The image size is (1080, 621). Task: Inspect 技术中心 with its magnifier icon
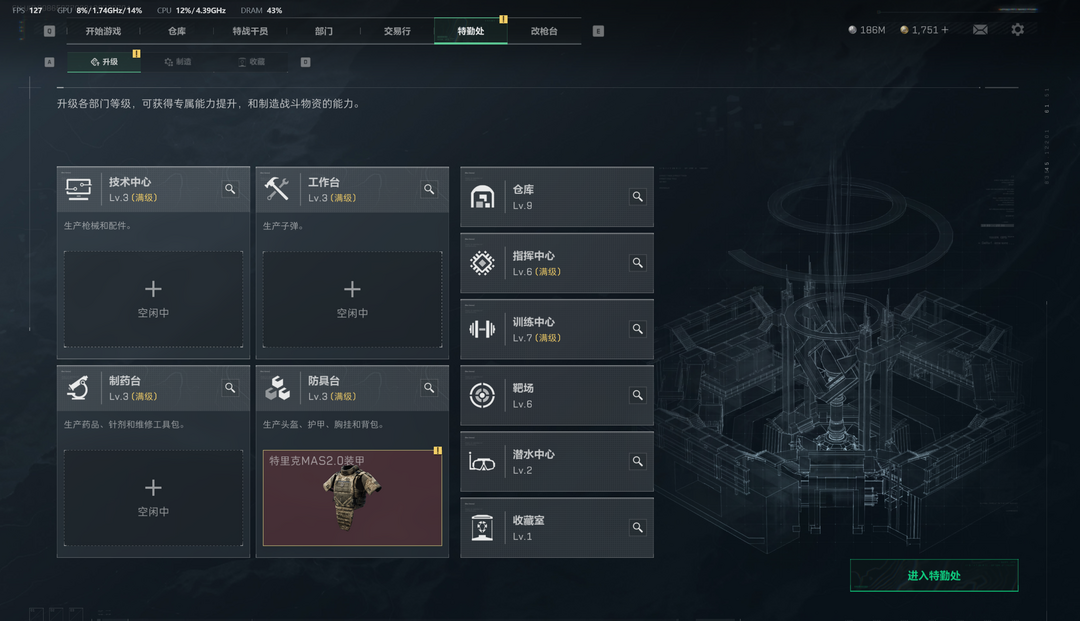[230, 189]
